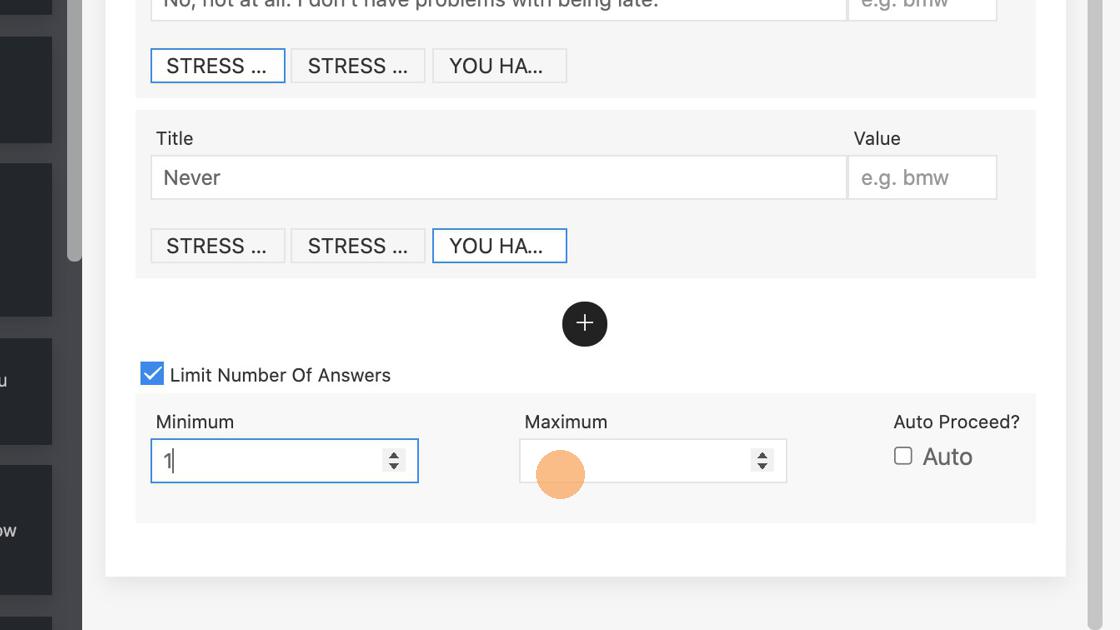
Task: Enable the Auto proceed checkbox
Action: coord(903,456)
